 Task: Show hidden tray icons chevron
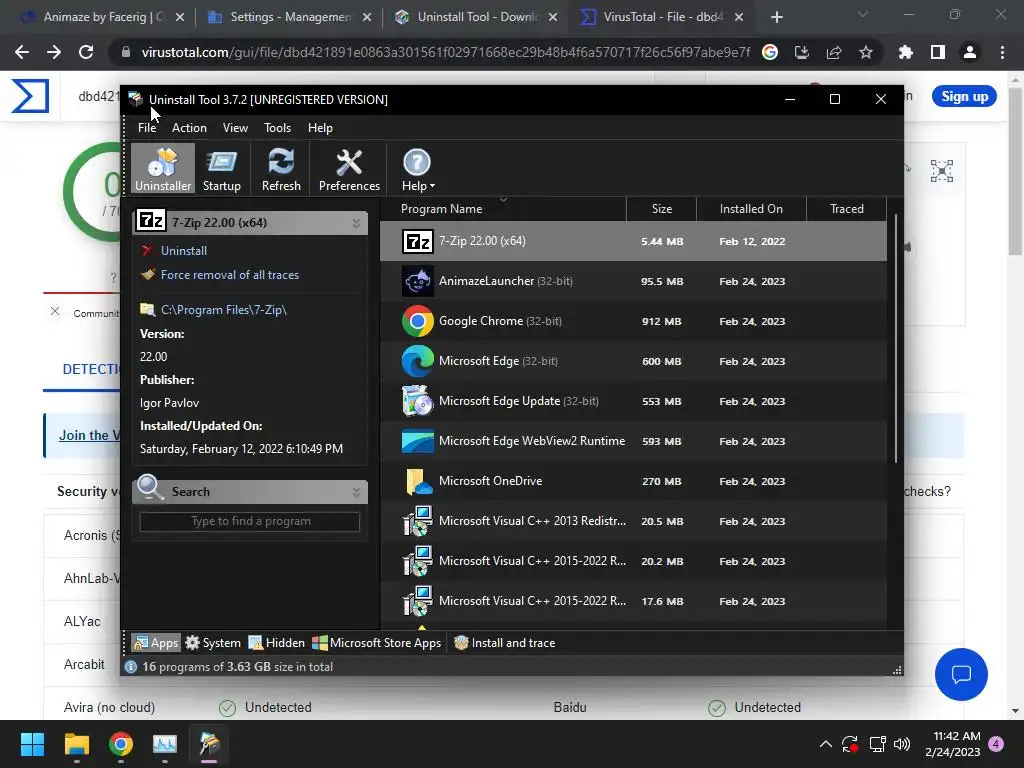coord(825,744)
